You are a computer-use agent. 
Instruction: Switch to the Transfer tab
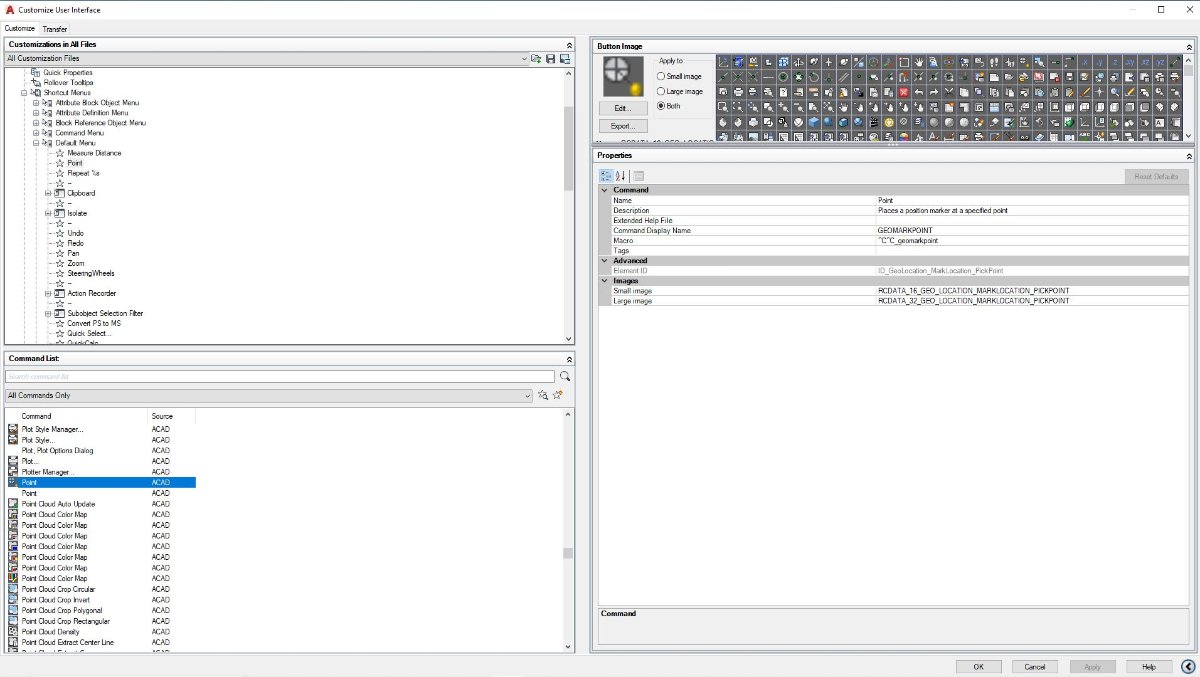[x=54, y=29]
